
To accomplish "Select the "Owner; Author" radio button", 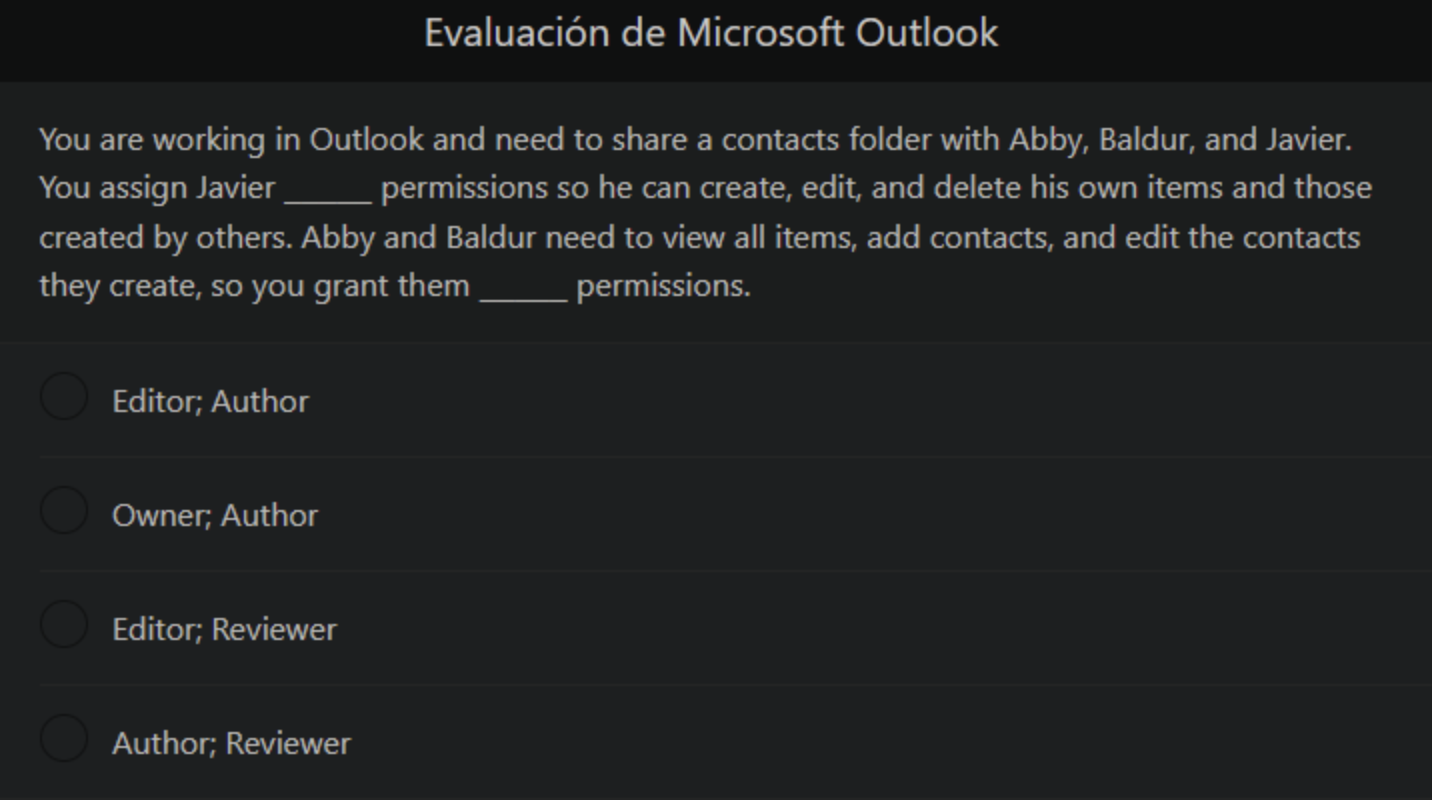I will click(63, 511).
